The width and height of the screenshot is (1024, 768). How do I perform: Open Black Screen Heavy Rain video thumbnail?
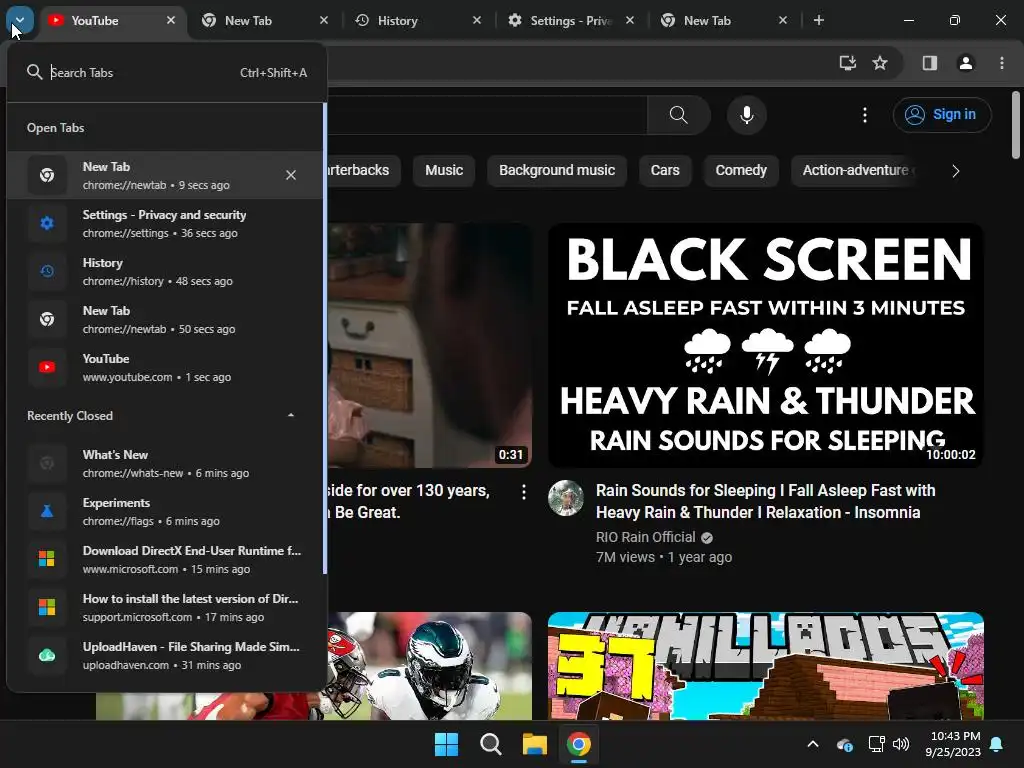tap(765, 345)
